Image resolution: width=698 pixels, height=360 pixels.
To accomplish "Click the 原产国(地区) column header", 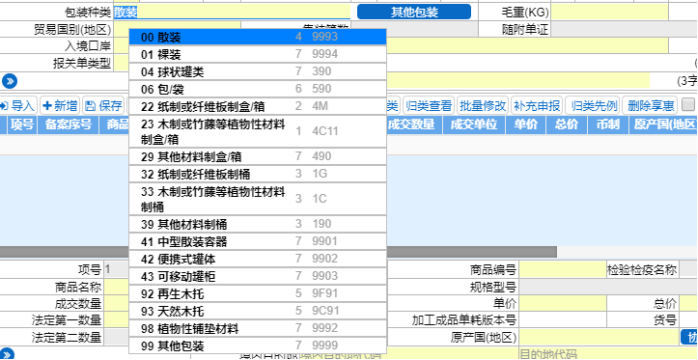I will pyautogui.click(x=663, y=125).
